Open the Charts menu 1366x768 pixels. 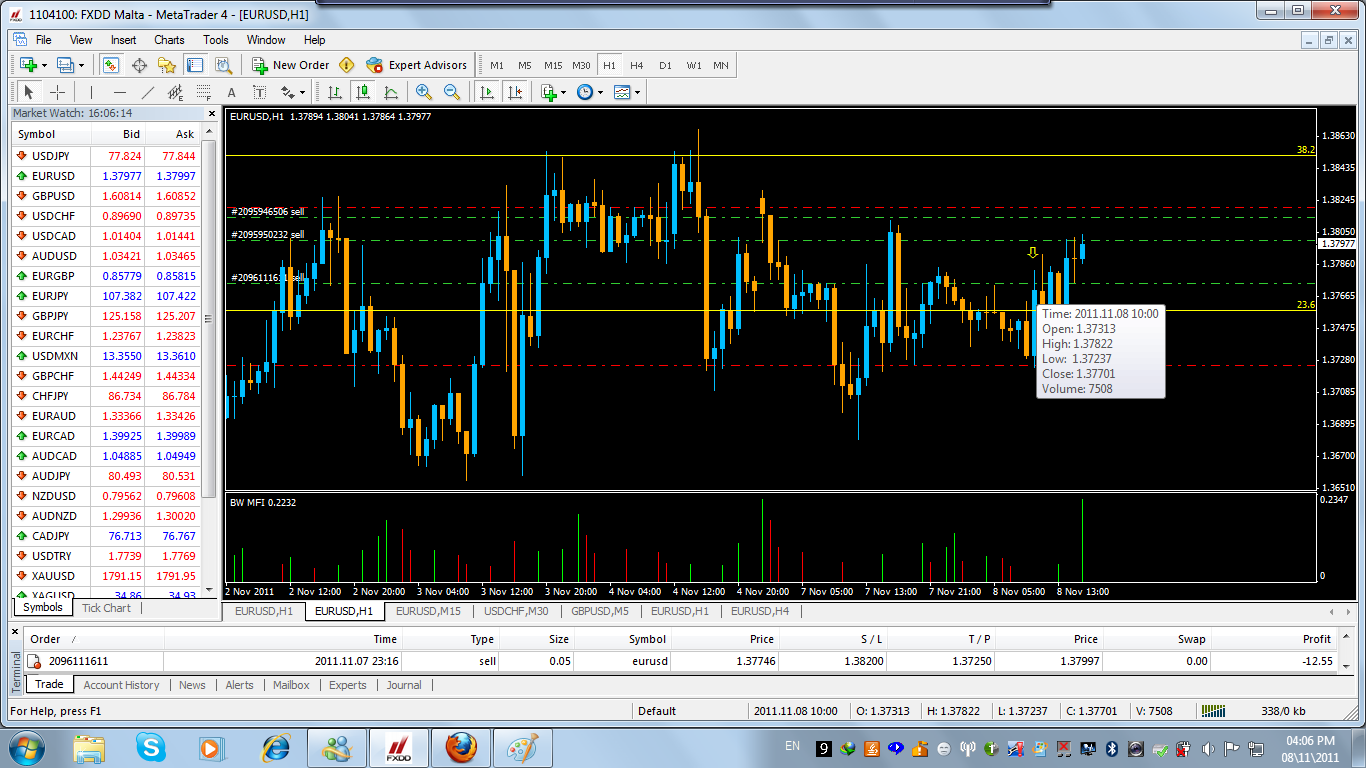pyautogui.click(x=169, y=40)
